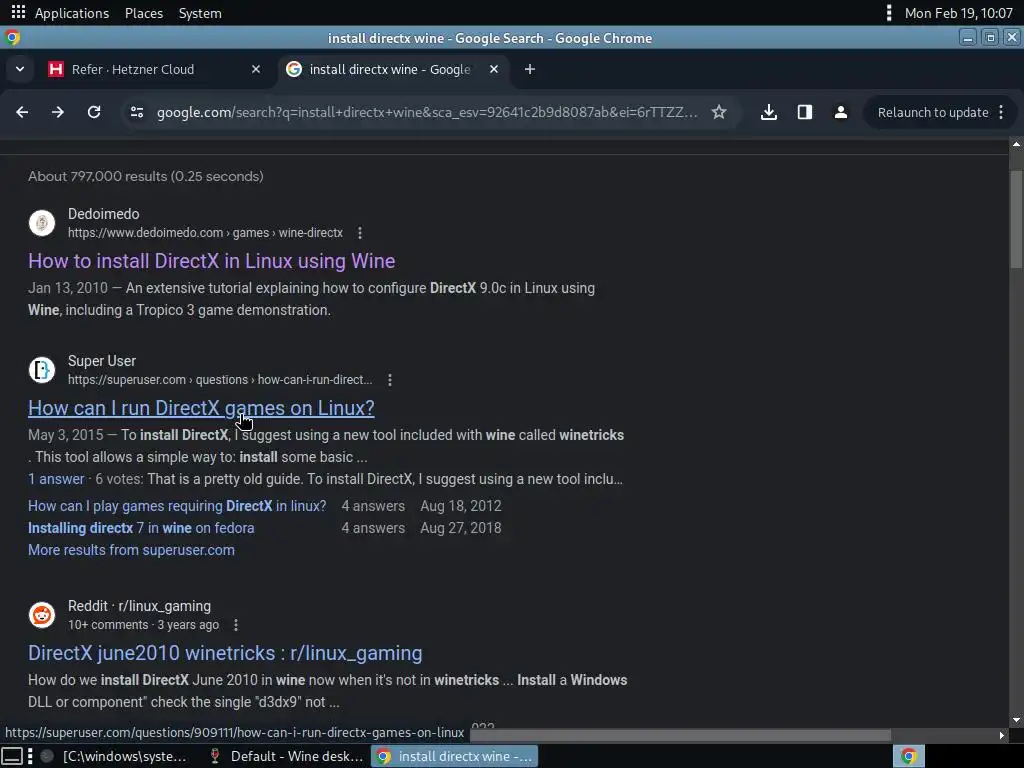
Task: Open More results from superuser.com
Action: click(x=131, y=551)
